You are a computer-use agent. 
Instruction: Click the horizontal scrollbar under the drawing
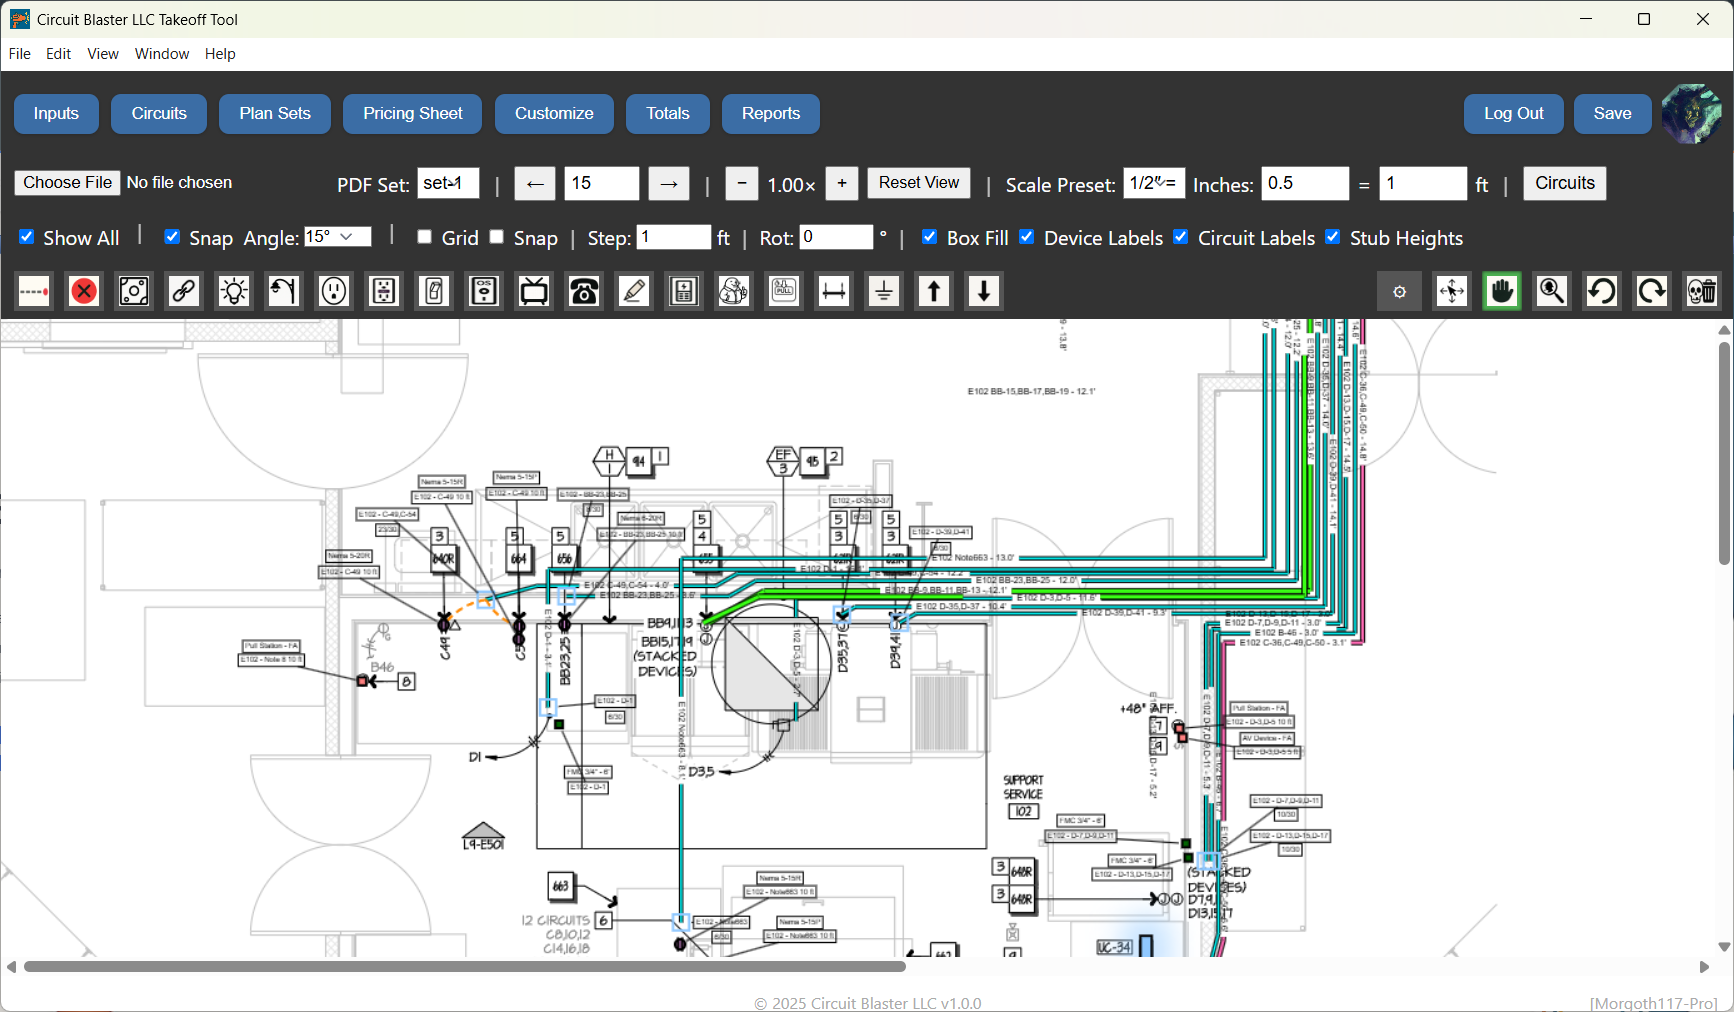coord(464,967)
